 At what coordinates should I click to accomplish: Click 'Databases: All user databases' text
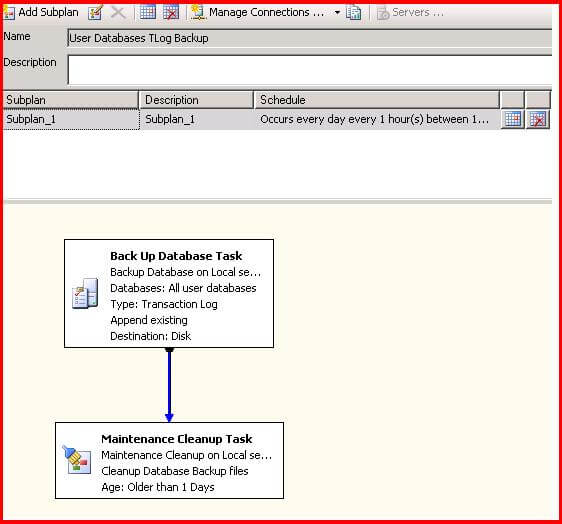(x=183, y=288)
